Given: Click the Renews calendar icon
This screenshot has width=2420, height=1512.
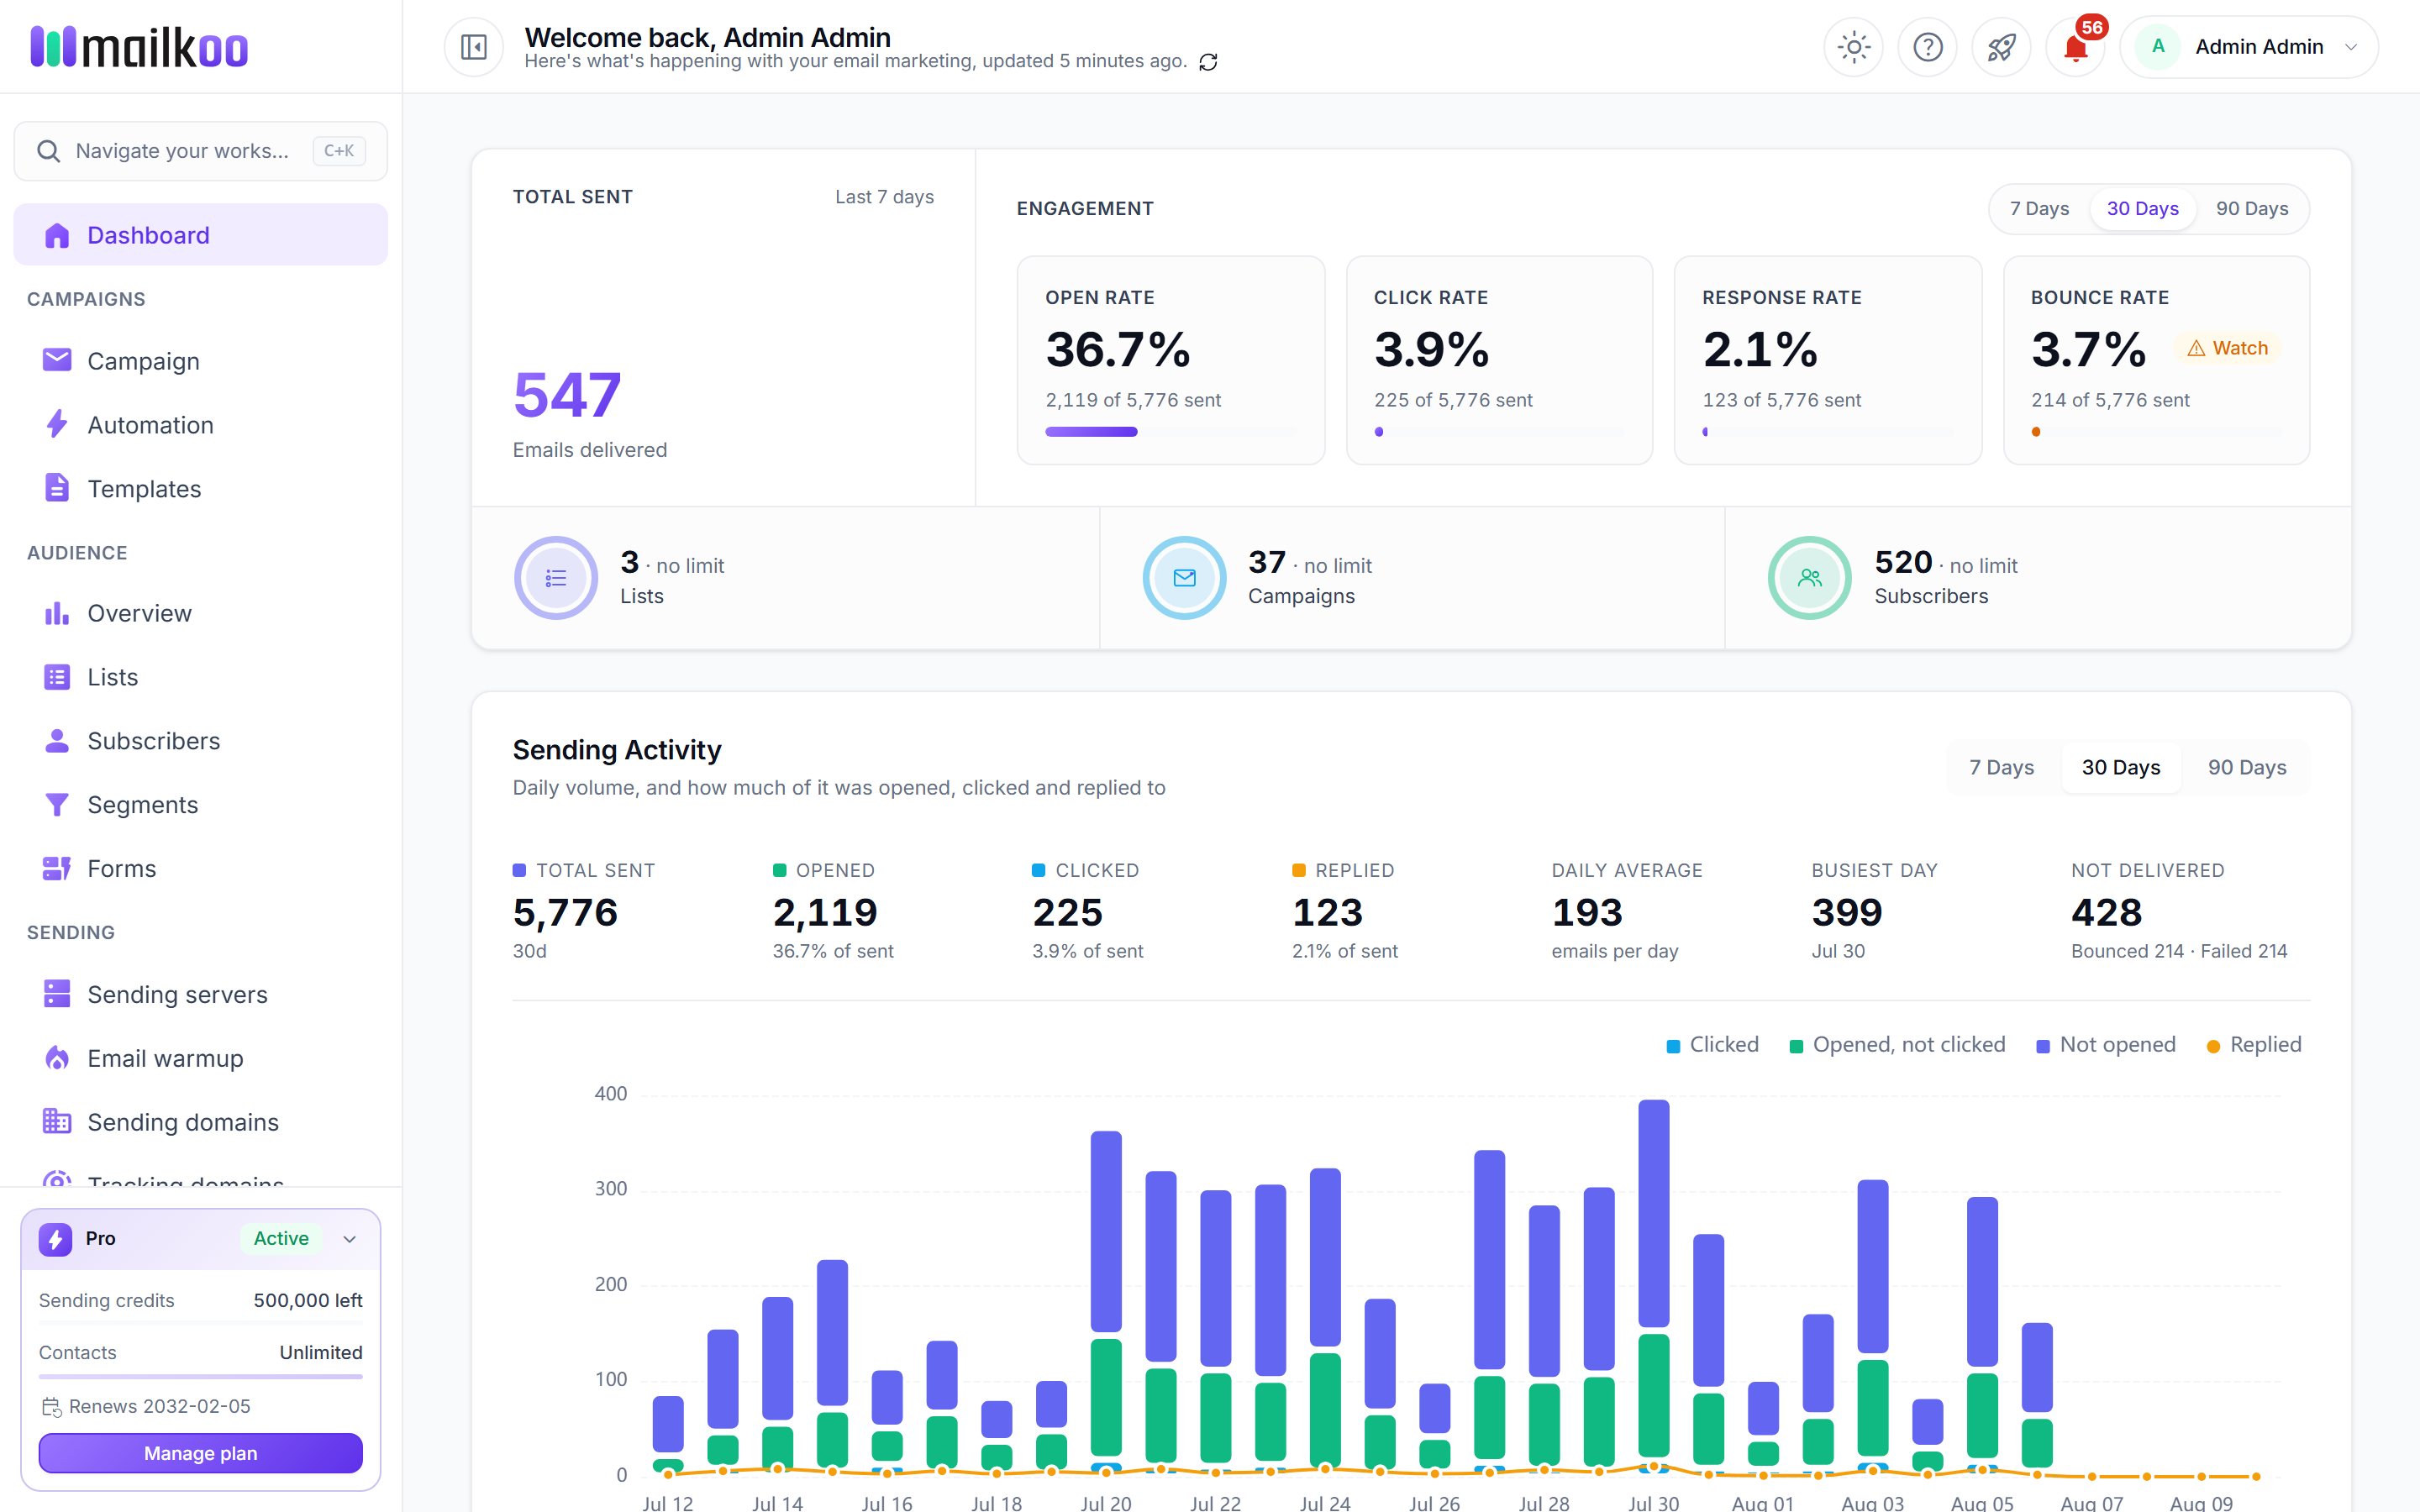Looking at the screenshot, I should [x=51, y=1407].
